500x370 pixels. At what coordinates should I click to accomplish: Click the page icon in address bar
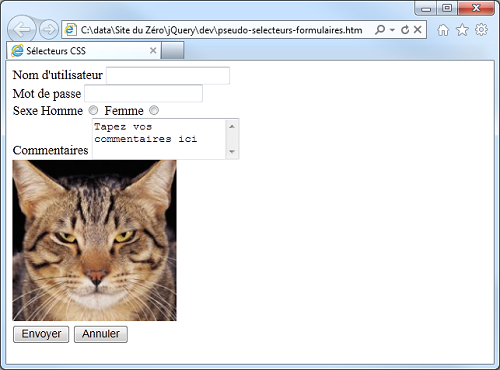pyautogui.click(x=70, y=30)
